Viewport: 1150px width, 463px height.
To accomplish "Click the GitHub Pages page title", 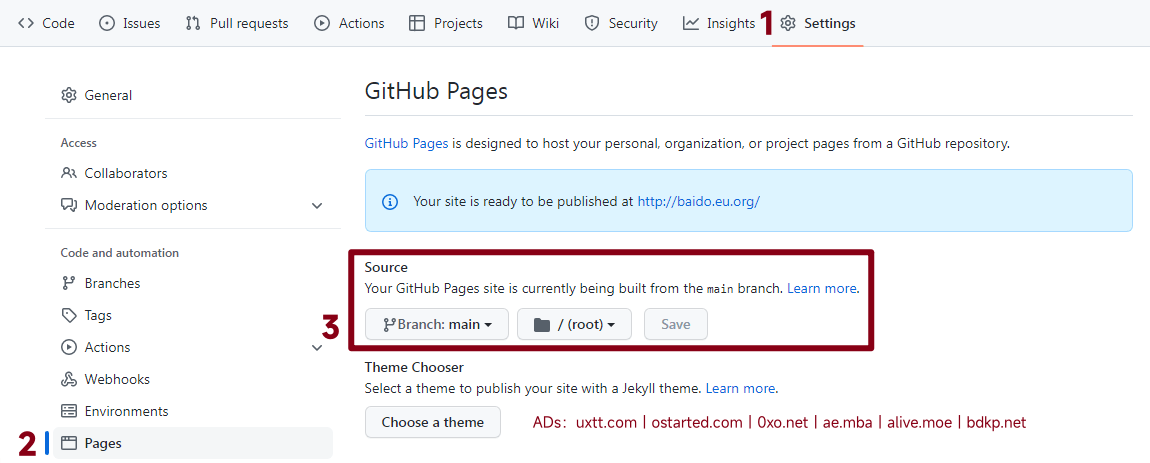I will coord(436,92).
